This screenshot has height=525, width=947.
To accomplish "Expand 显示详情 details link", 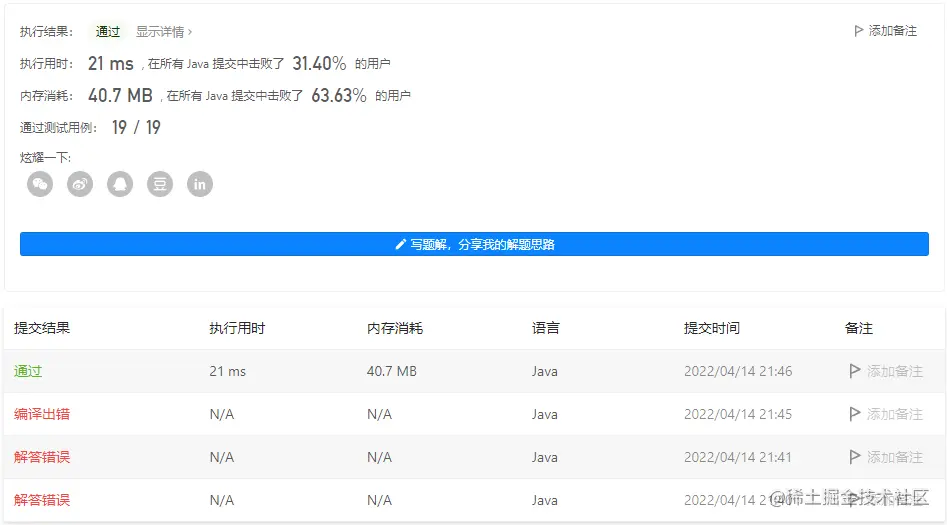I will [164, 31].
